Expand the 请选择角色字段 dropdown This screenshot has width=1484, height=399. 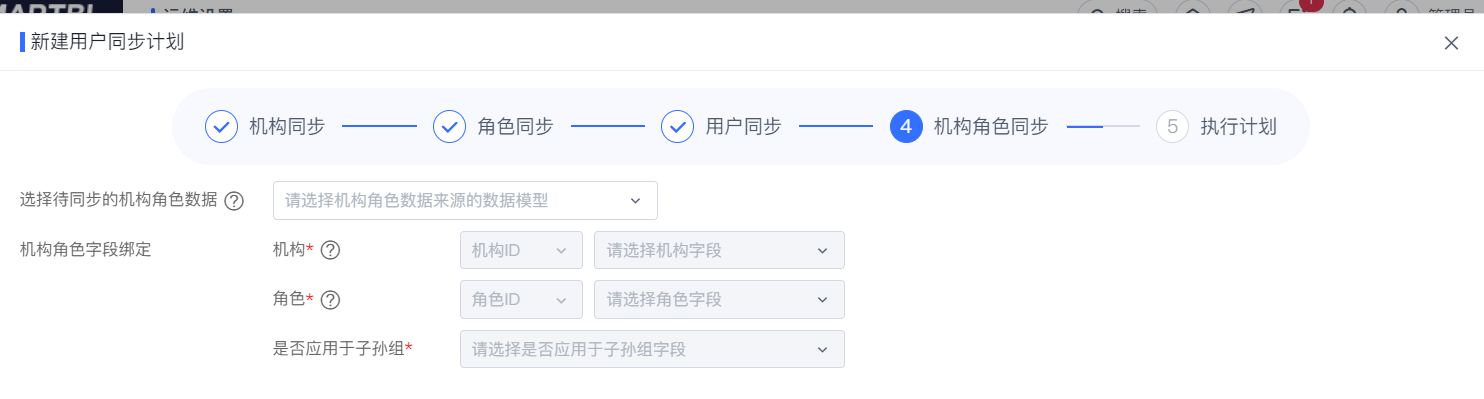click(719, 299)
